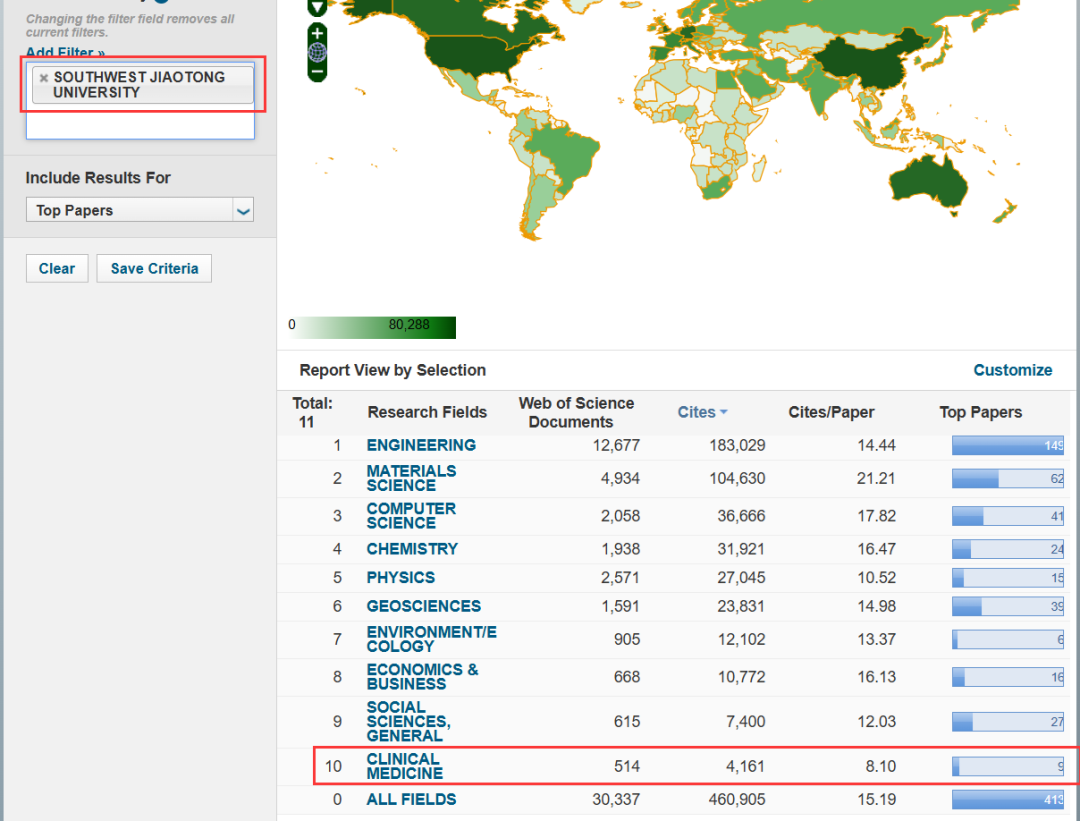1080x821 pixels.
Task: Select All Fields' 460,905 cites value
Action: coord(737,799)
